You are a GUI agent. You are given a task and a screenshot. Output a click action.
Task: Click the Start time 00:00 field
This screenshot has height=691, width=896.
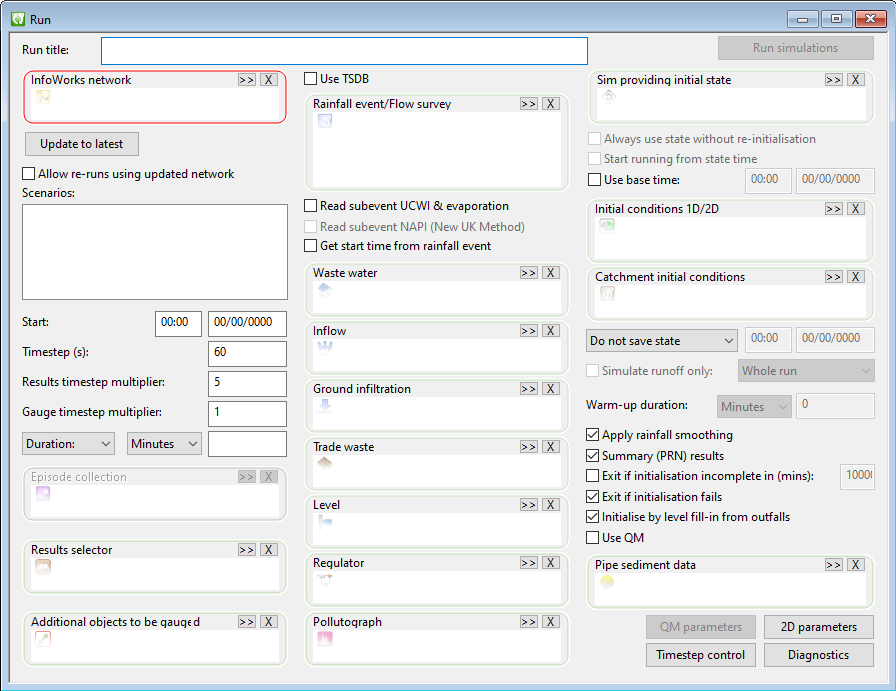tap(178, 324)
